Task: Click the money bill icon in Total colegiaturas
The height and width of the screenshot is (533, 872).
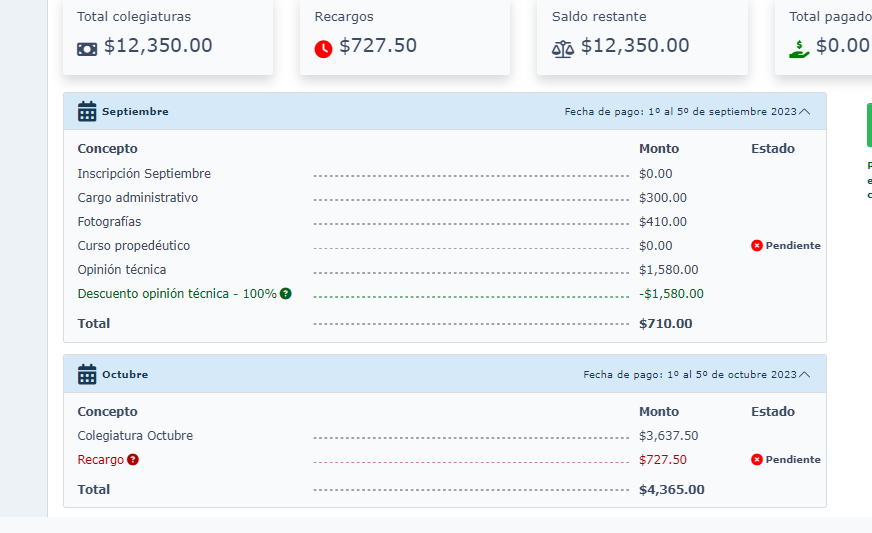Action: [x=87, y=50]
